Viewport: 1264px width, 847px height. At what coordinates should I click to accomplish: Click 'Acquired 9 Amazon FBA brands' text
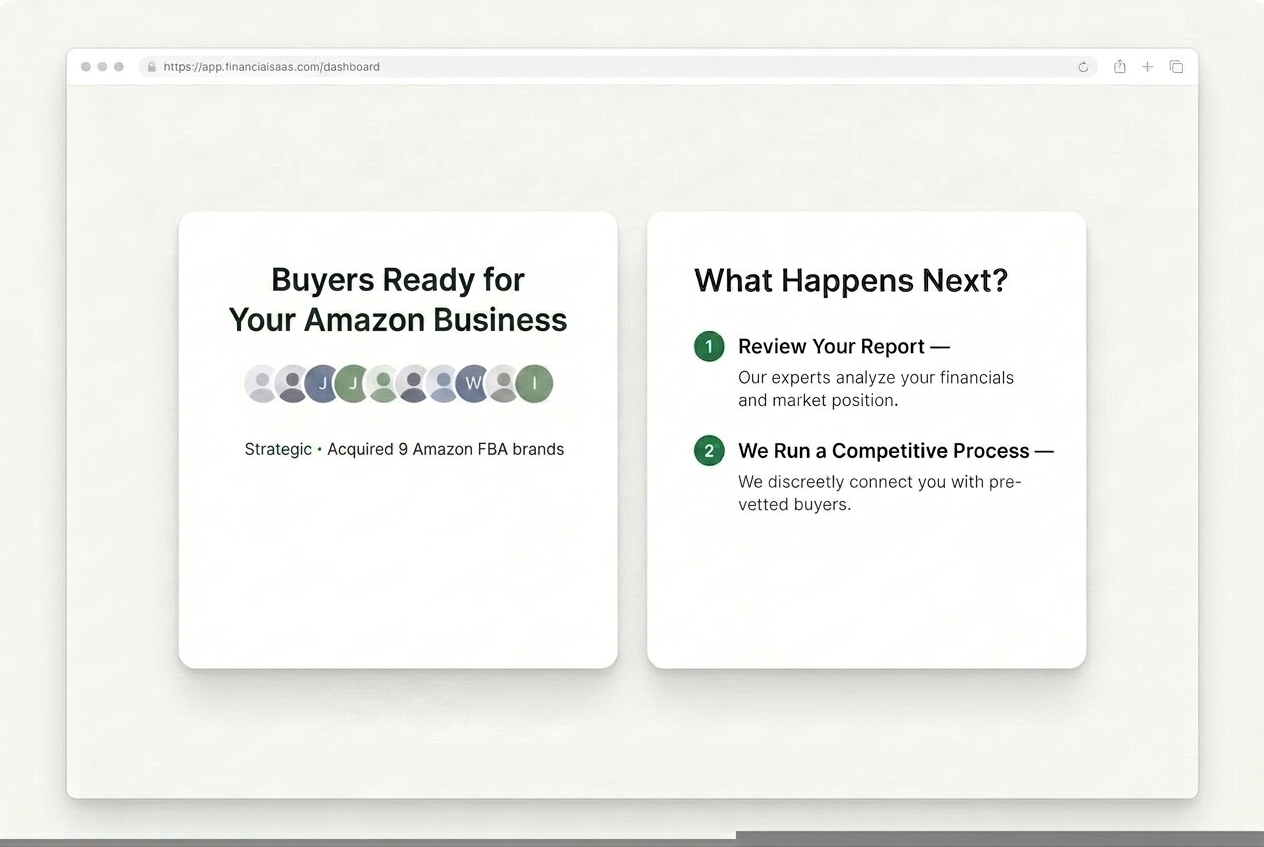pos(446,449)
